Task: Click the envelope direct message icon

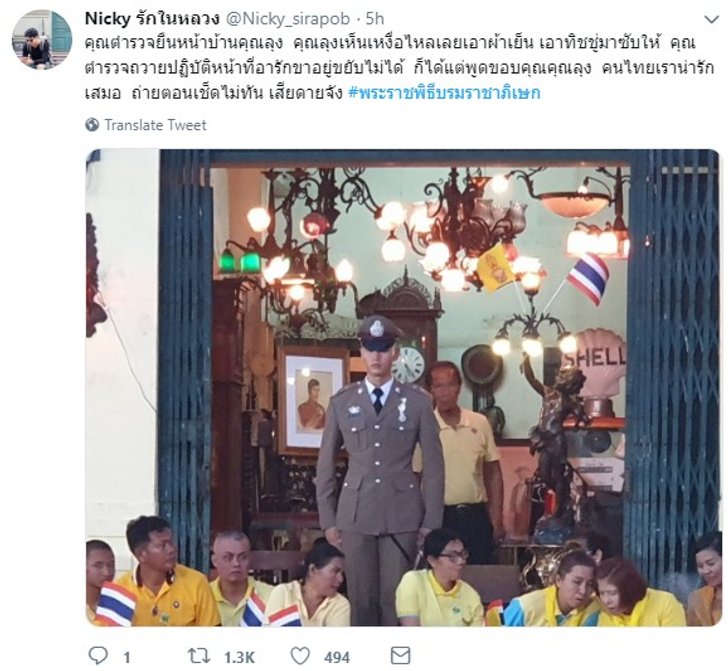Action: (x=400, y=656)
